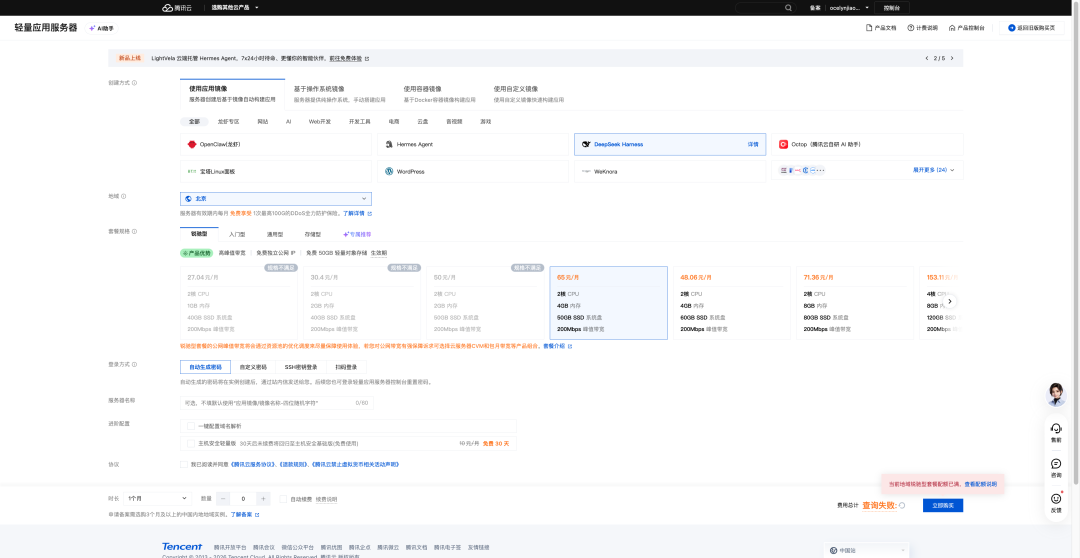Screen dimensions: 1080x558
Task: Click info icon next to 创建方式
Action: coord(134,83)
